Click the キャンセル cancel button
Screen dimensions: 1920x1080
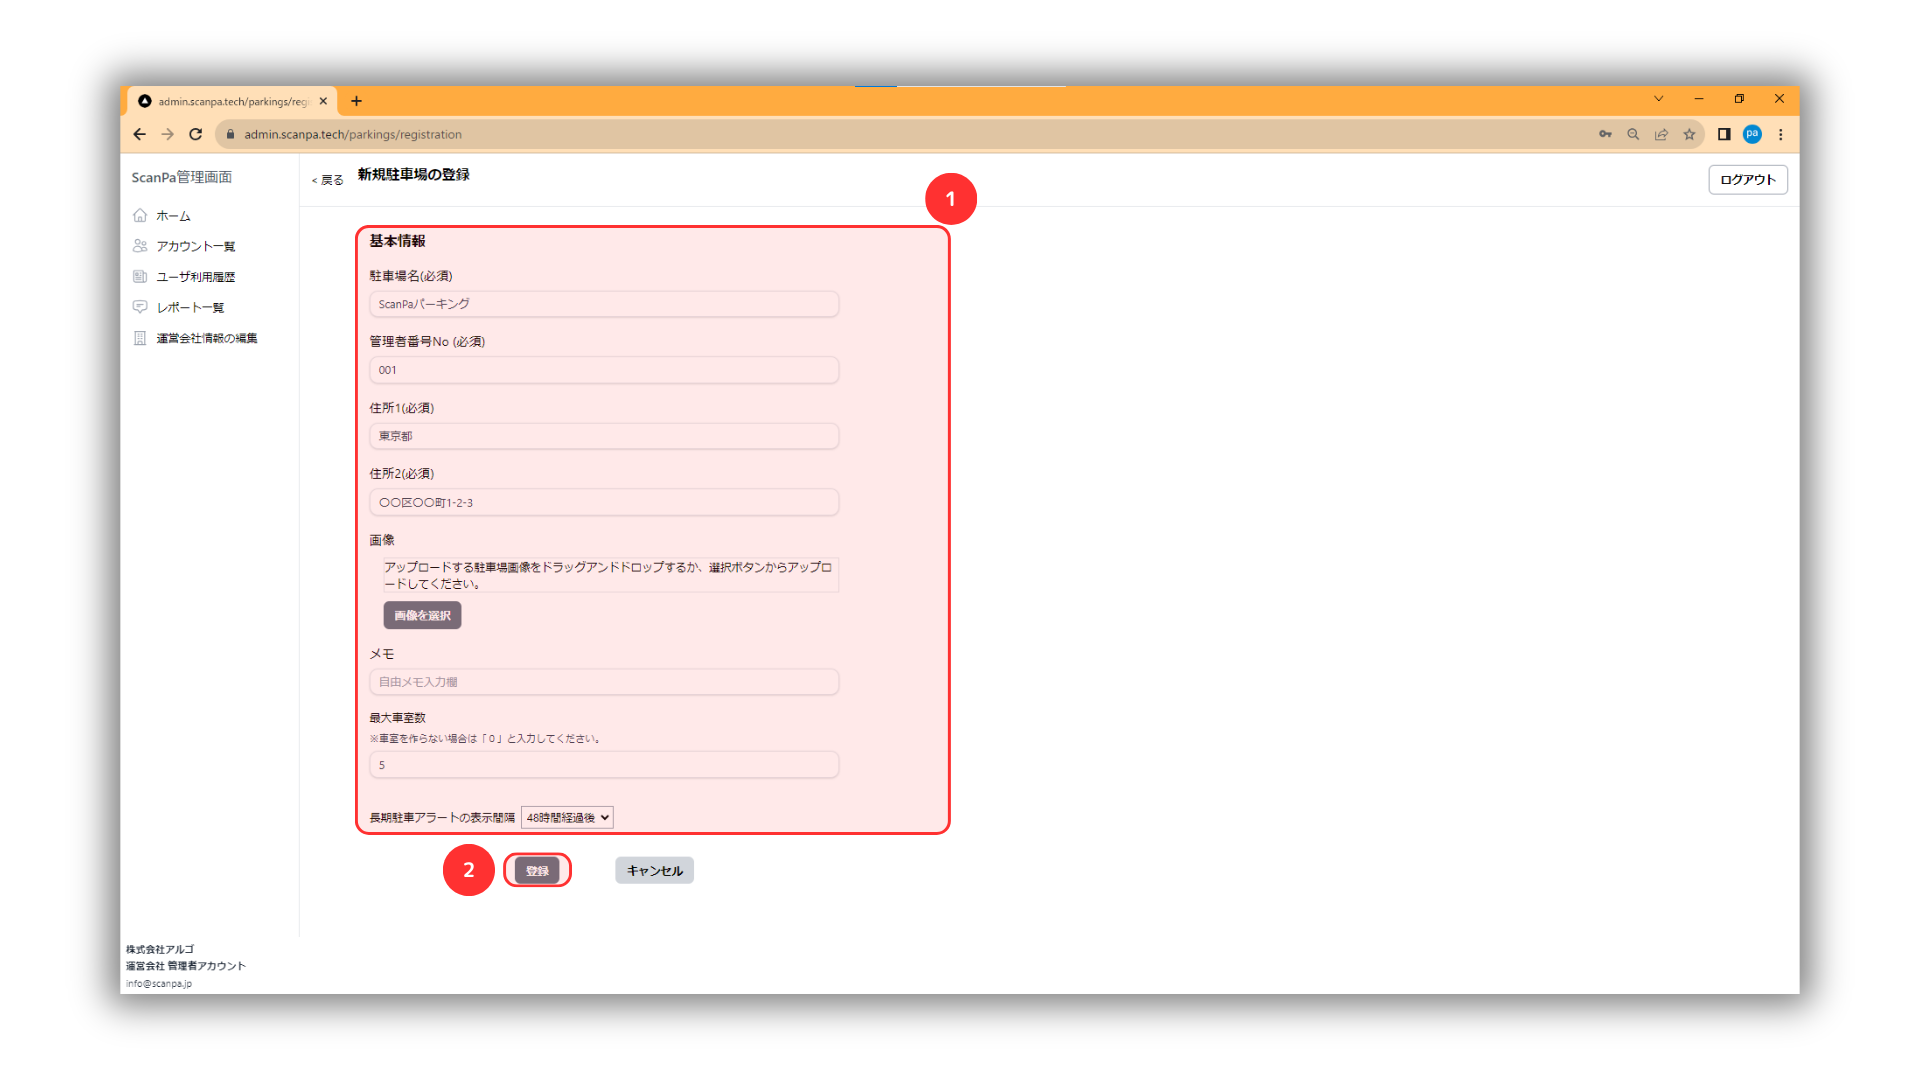click(654, 871)
